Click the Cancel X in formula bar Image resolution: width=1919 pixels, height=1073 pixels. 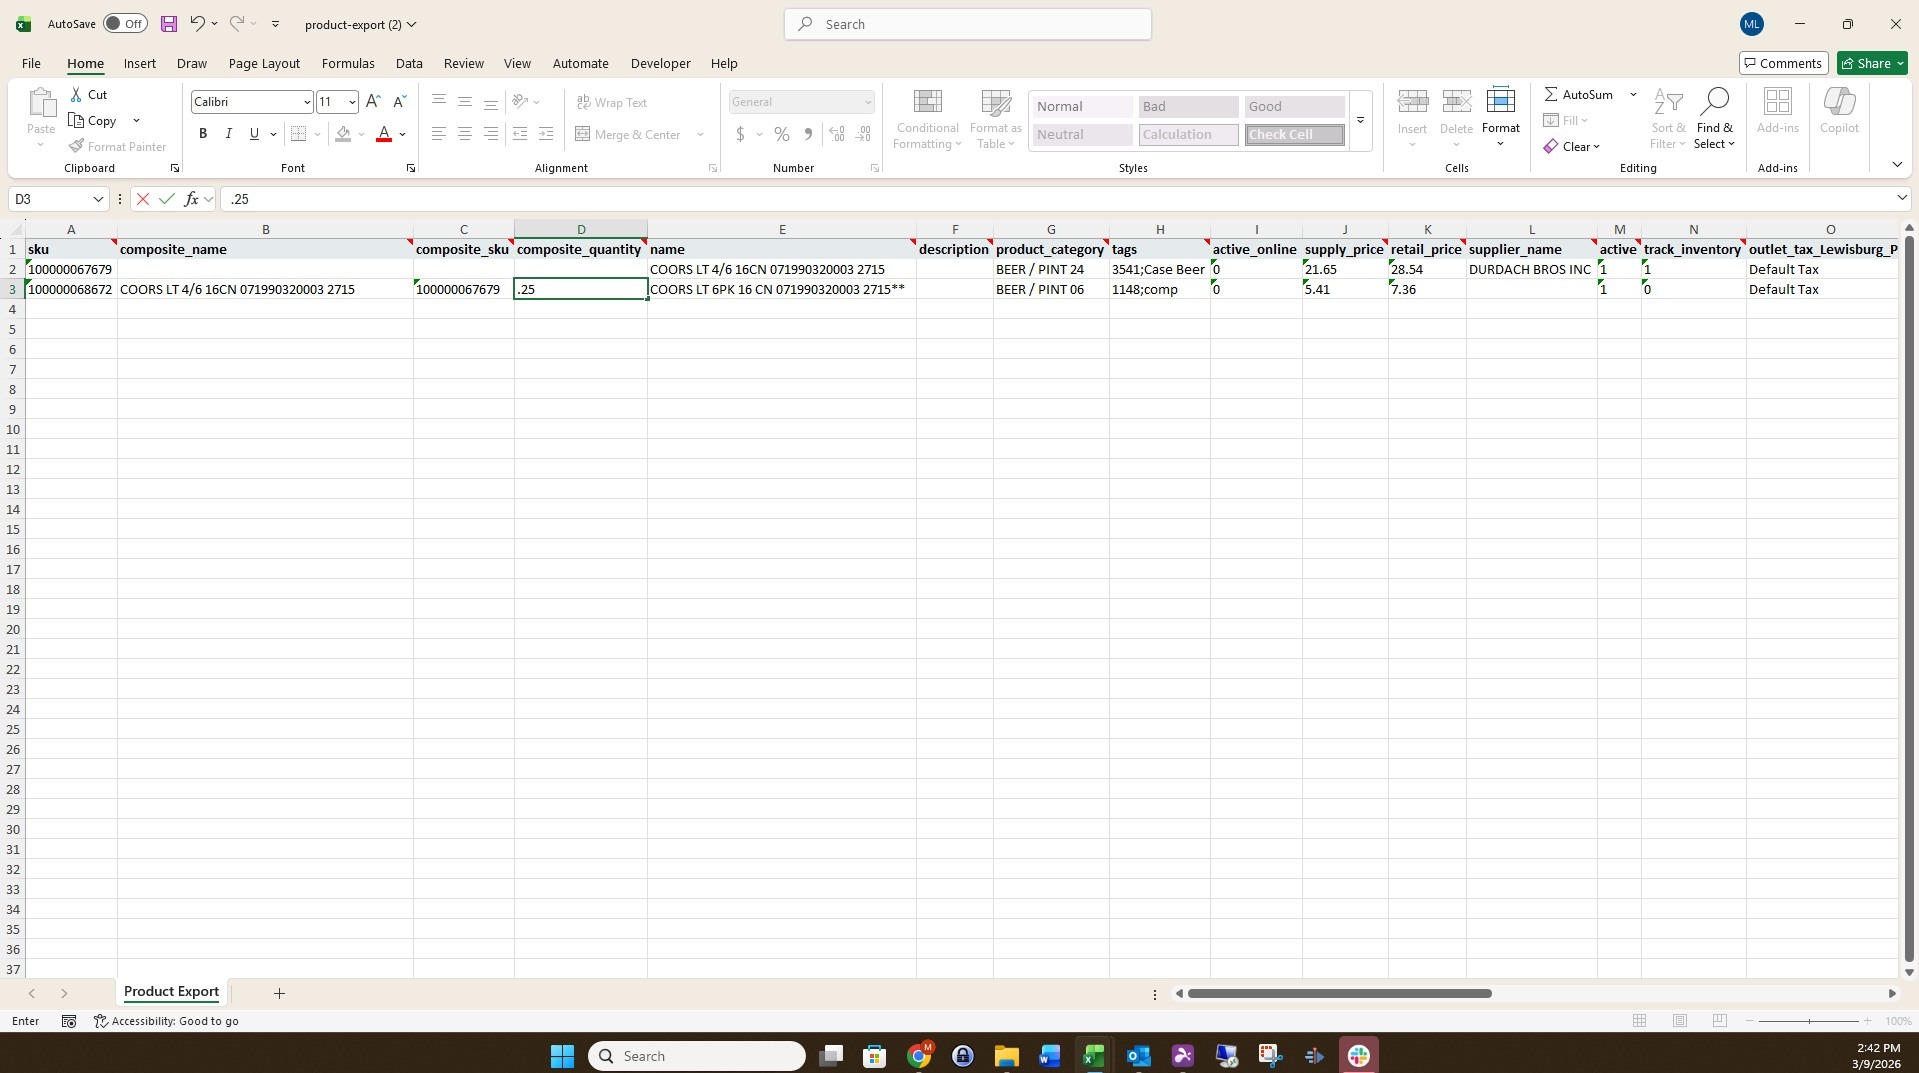[x=143, y=199]
